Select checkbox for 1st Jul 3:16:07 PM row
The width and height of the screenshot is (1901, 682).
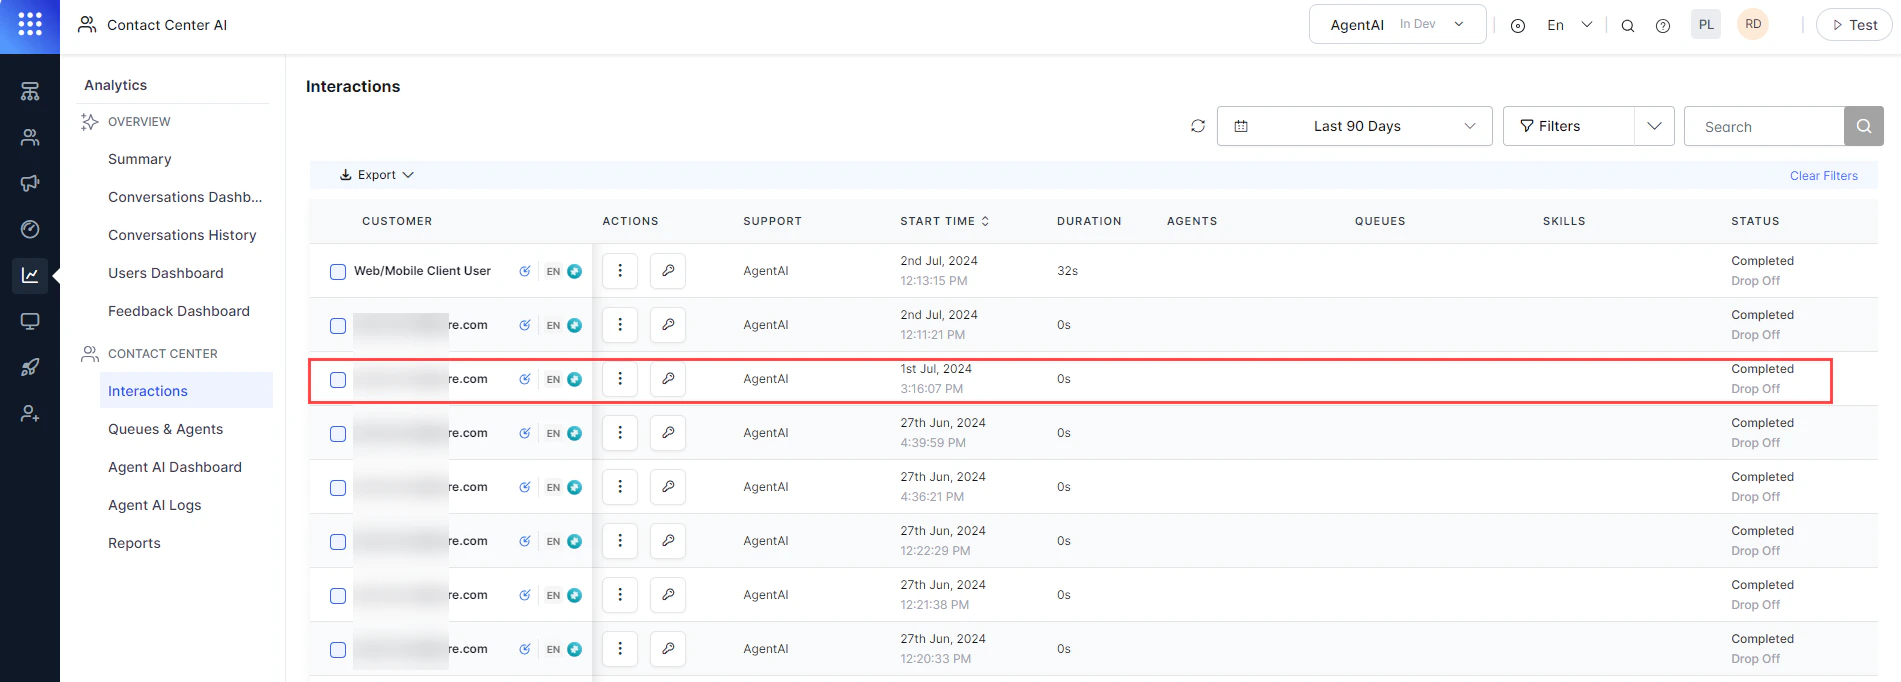(x=338, y=380)
